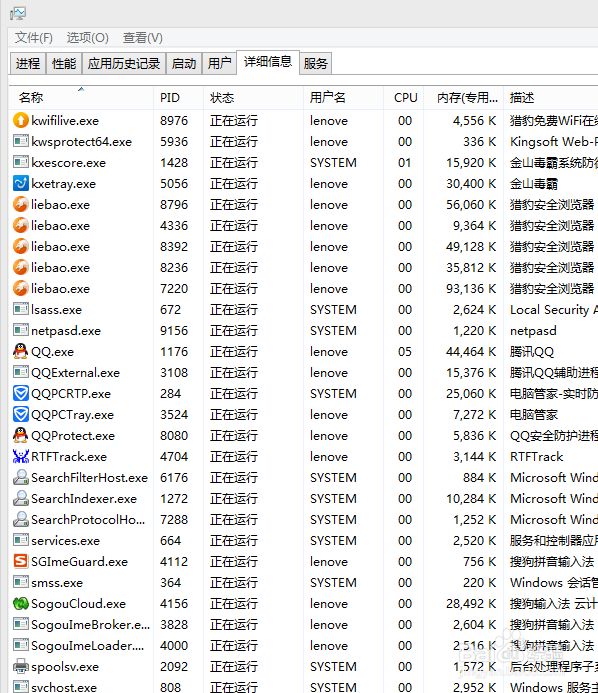598x693 pixels.
Task: Select the svchost.exe process name
Action: pyautogui.click(x=64, y=687)
